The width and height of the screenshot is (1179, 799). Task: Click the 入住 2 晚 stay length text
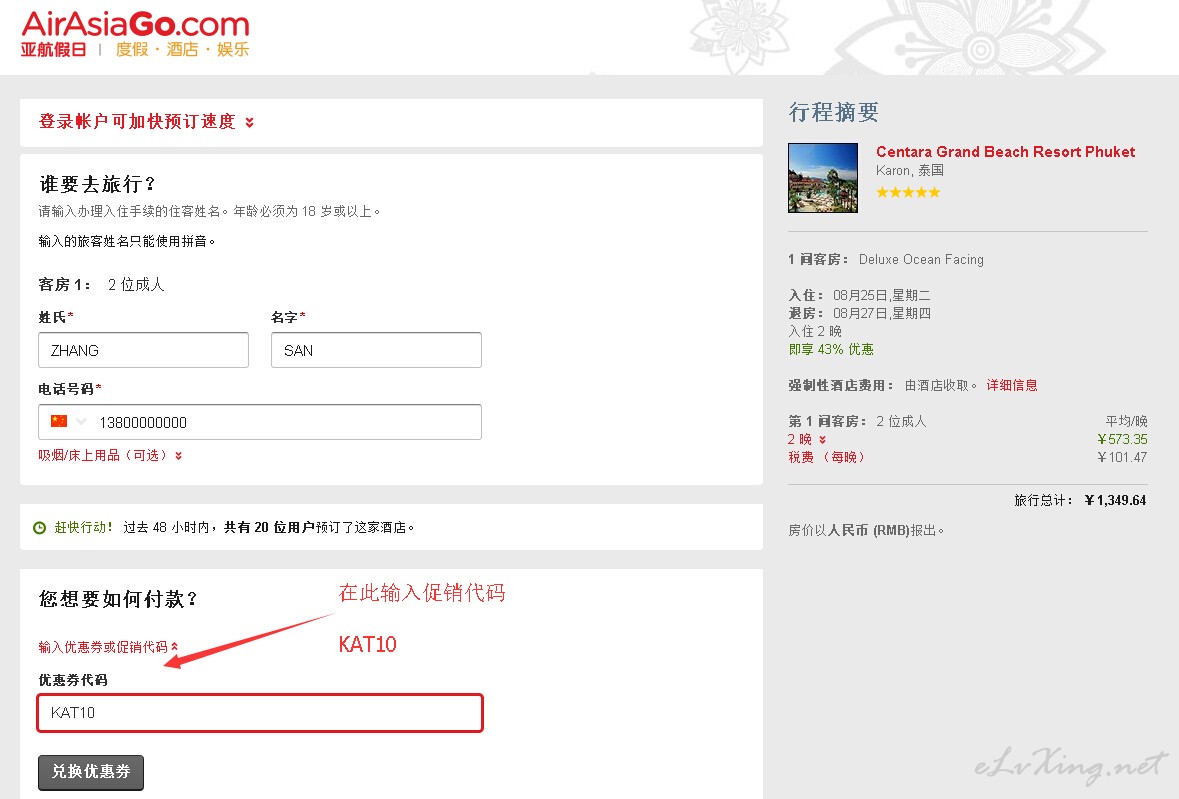[x=815, y=331]
